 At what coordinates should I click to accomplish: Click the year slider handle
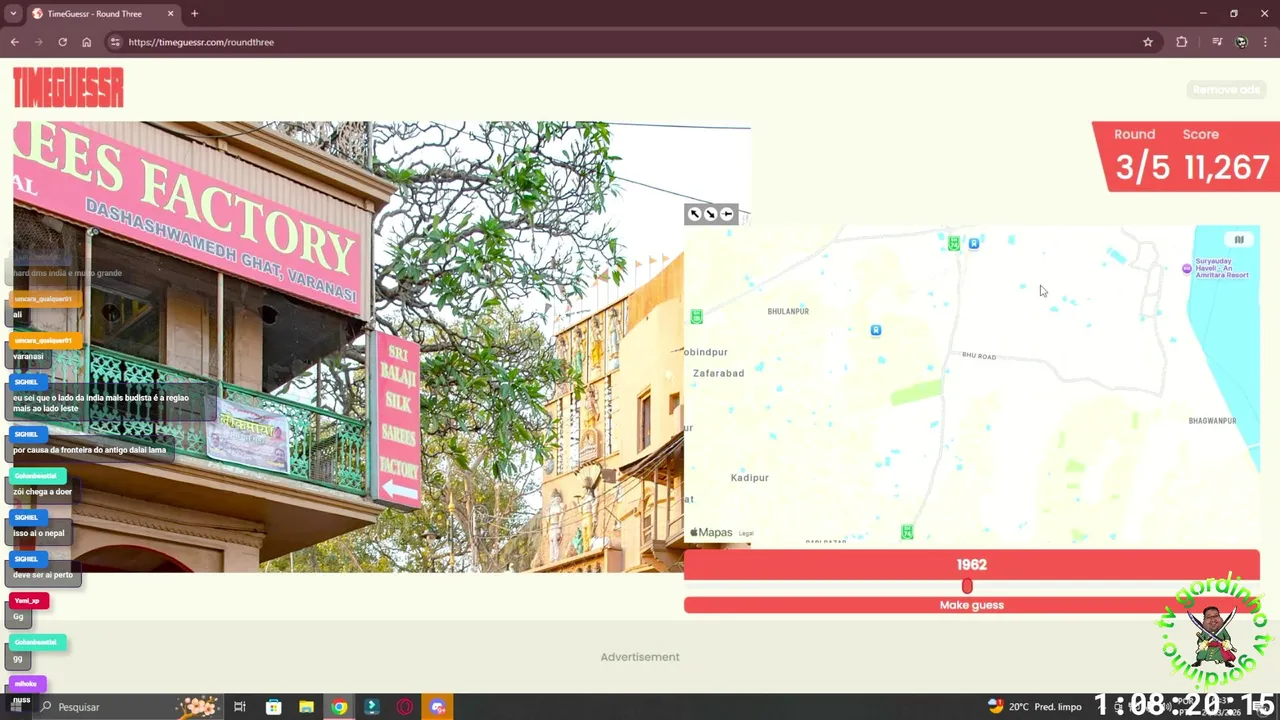(x=967, y=586)
